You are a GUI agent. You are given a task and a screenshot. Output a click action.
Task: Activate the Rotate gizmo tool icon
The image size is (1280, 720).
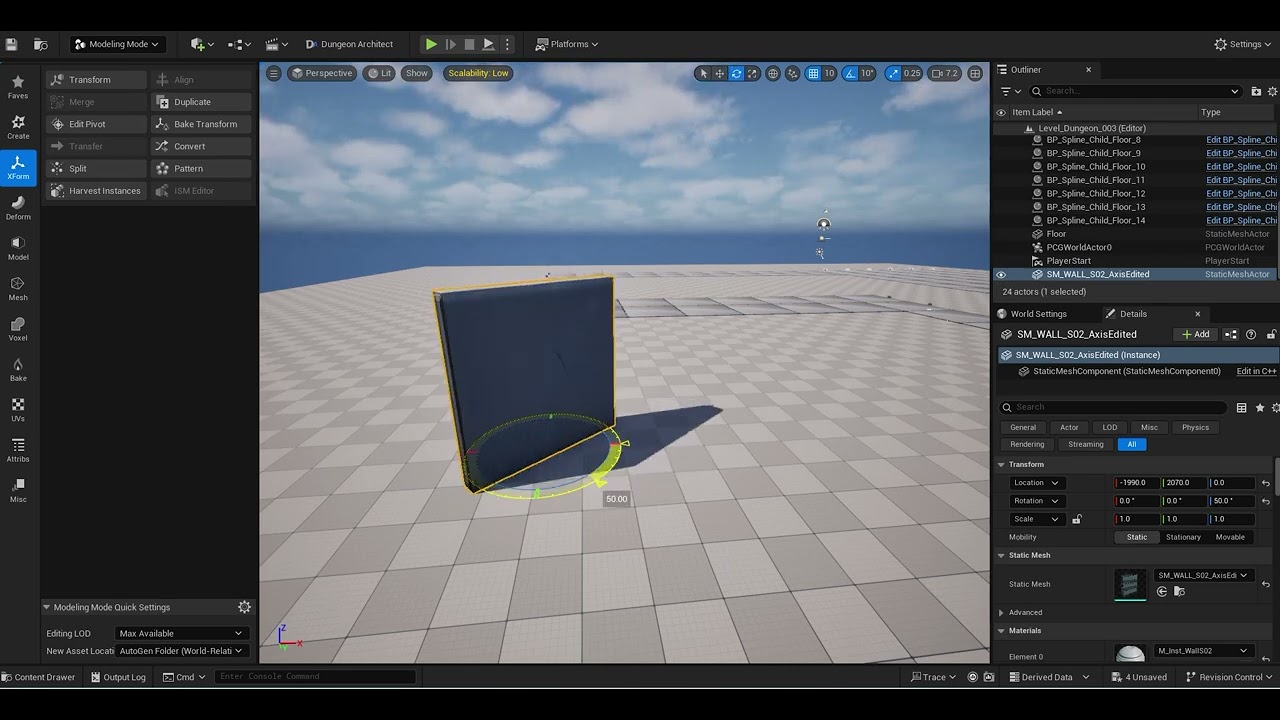(736, 73)
